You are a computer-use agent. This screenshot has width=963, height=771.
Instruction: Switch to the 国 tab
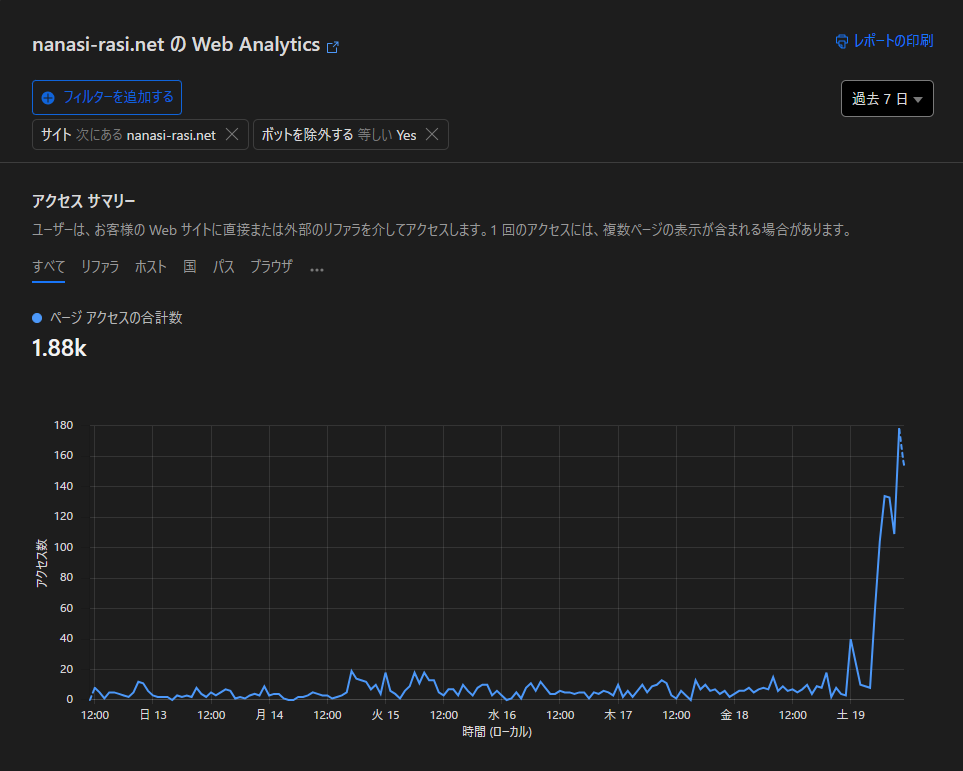(x=190, y=267)
